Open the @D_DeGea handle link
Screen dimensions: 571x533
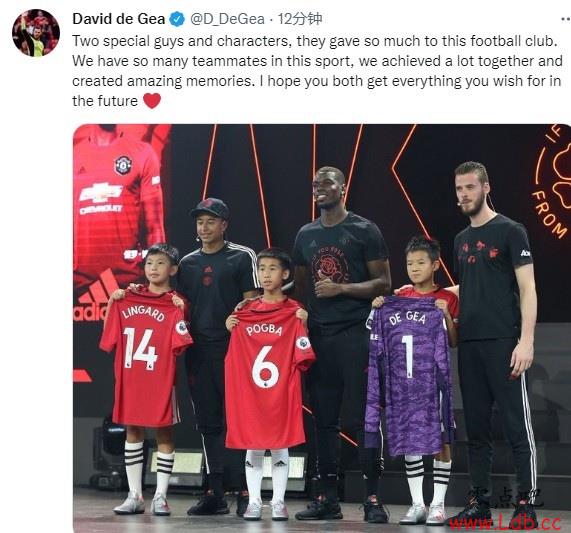coord(227,19)
